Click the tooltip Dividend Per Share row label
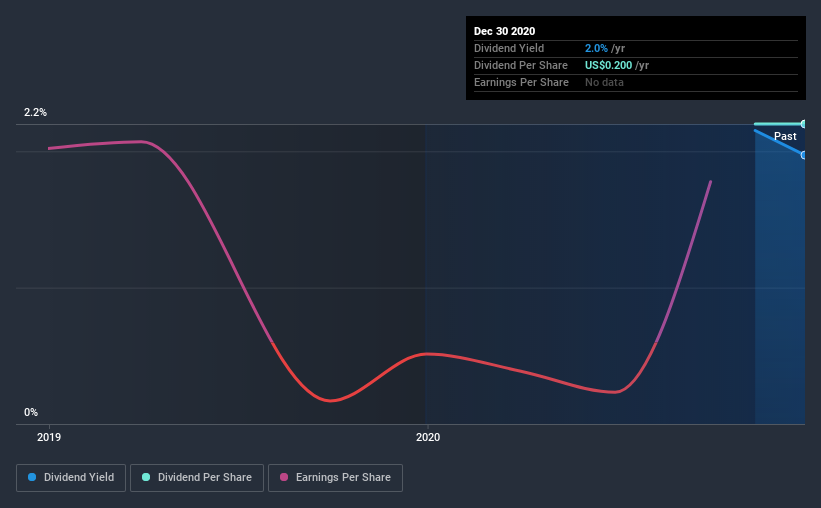This screenshot has width=821, height=508. [x=520, y=65]
